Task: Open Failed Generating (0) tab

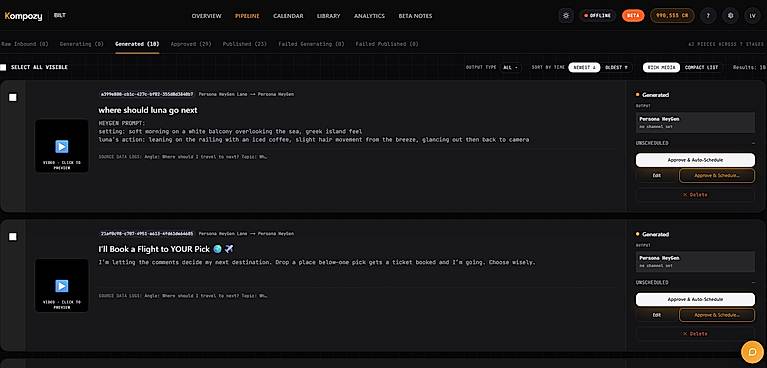Action: coord(312,44)
